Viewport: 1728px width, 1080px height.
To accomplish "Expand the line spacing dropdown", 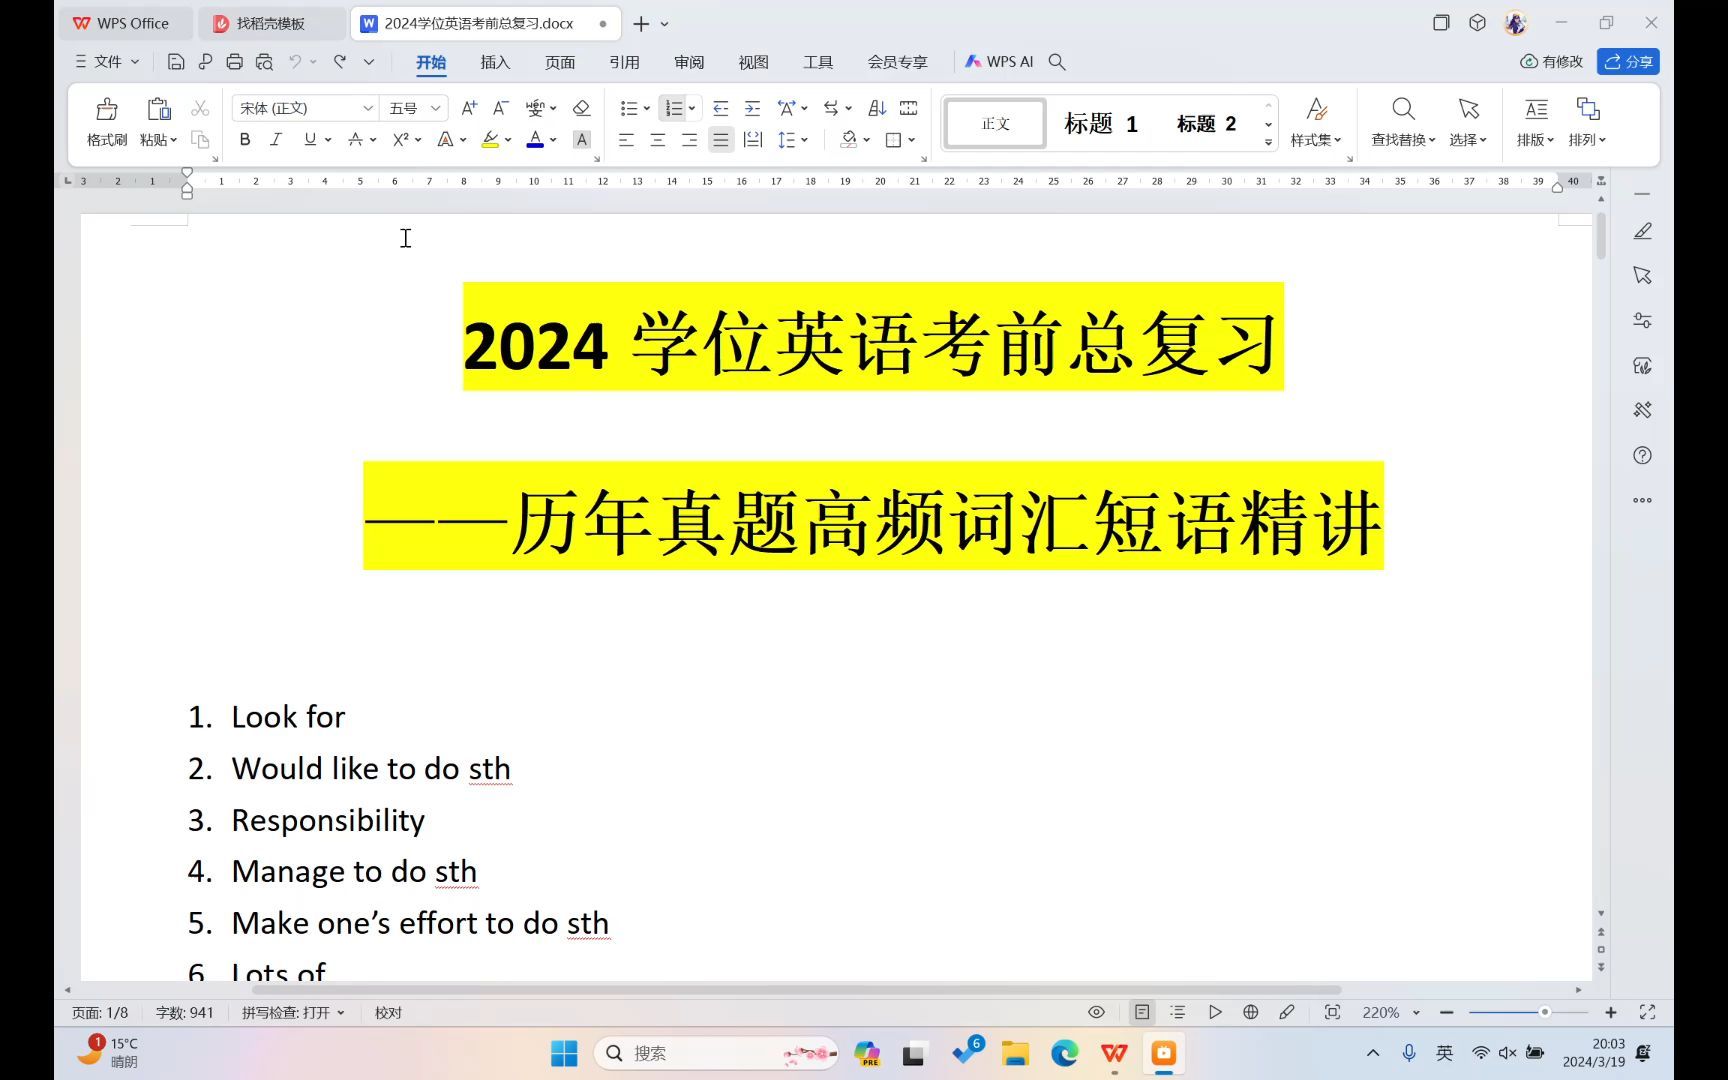I will (804, 140).
